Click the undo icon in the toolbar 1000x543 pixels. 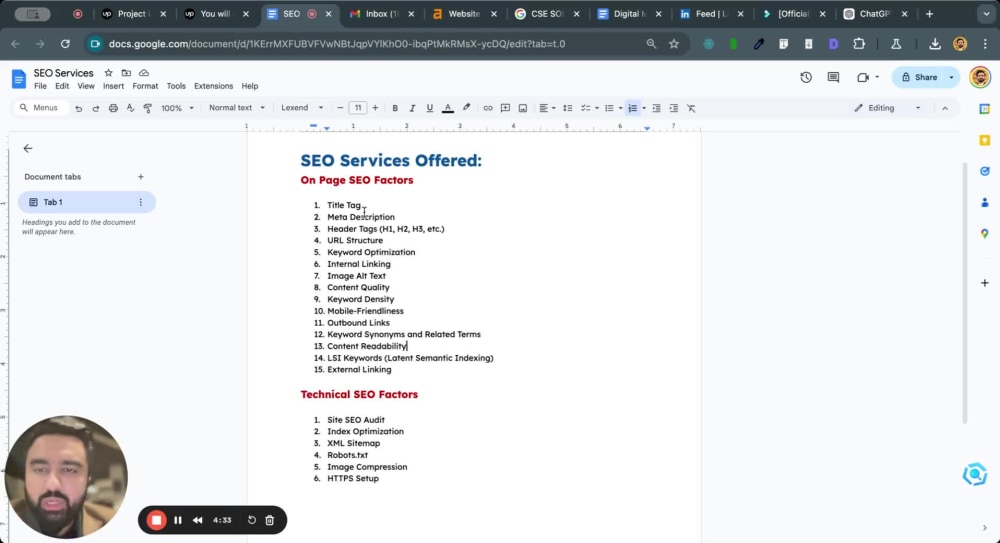point(78,108)
